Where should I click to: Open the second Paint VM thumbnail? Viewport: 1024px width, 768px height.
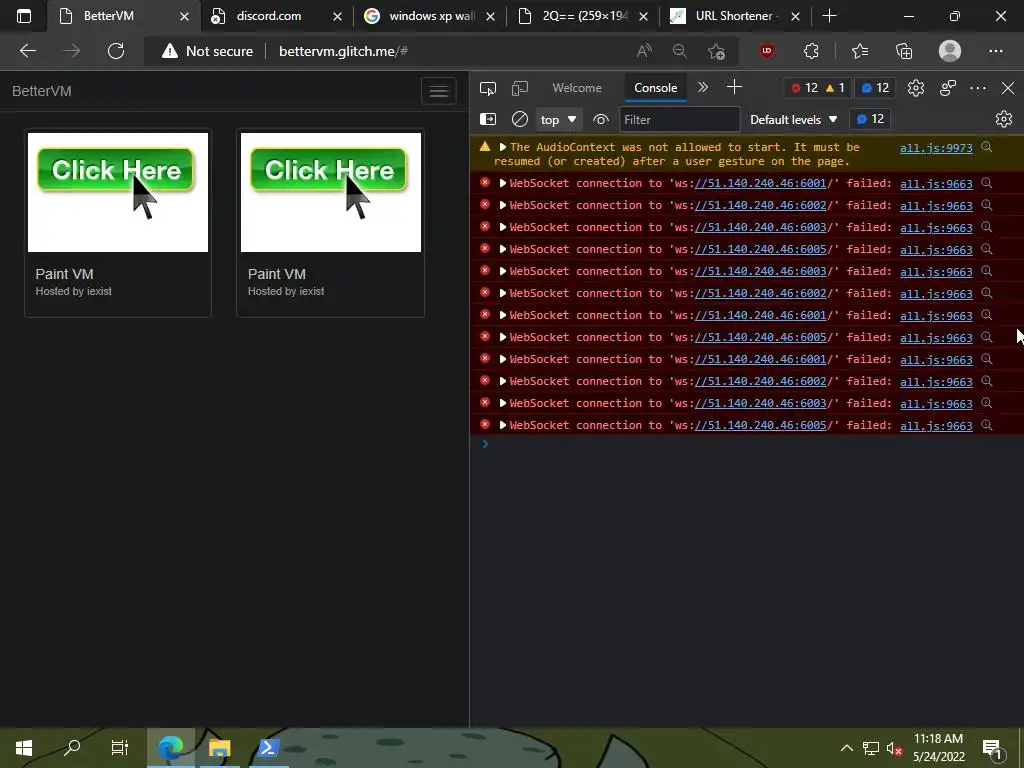[330, 192]
